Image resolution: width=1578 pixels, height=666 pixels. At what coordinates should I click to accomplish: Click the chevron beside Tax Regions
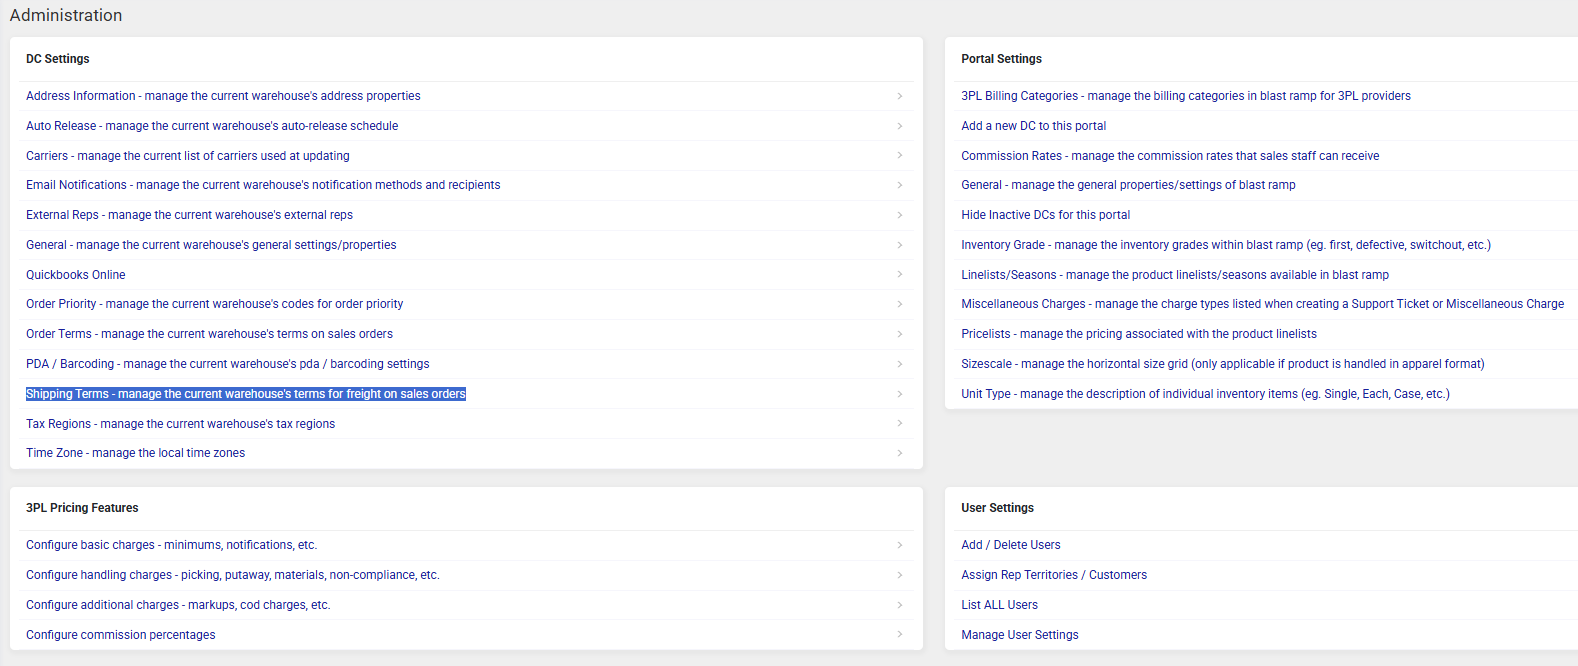coord(900,424)
